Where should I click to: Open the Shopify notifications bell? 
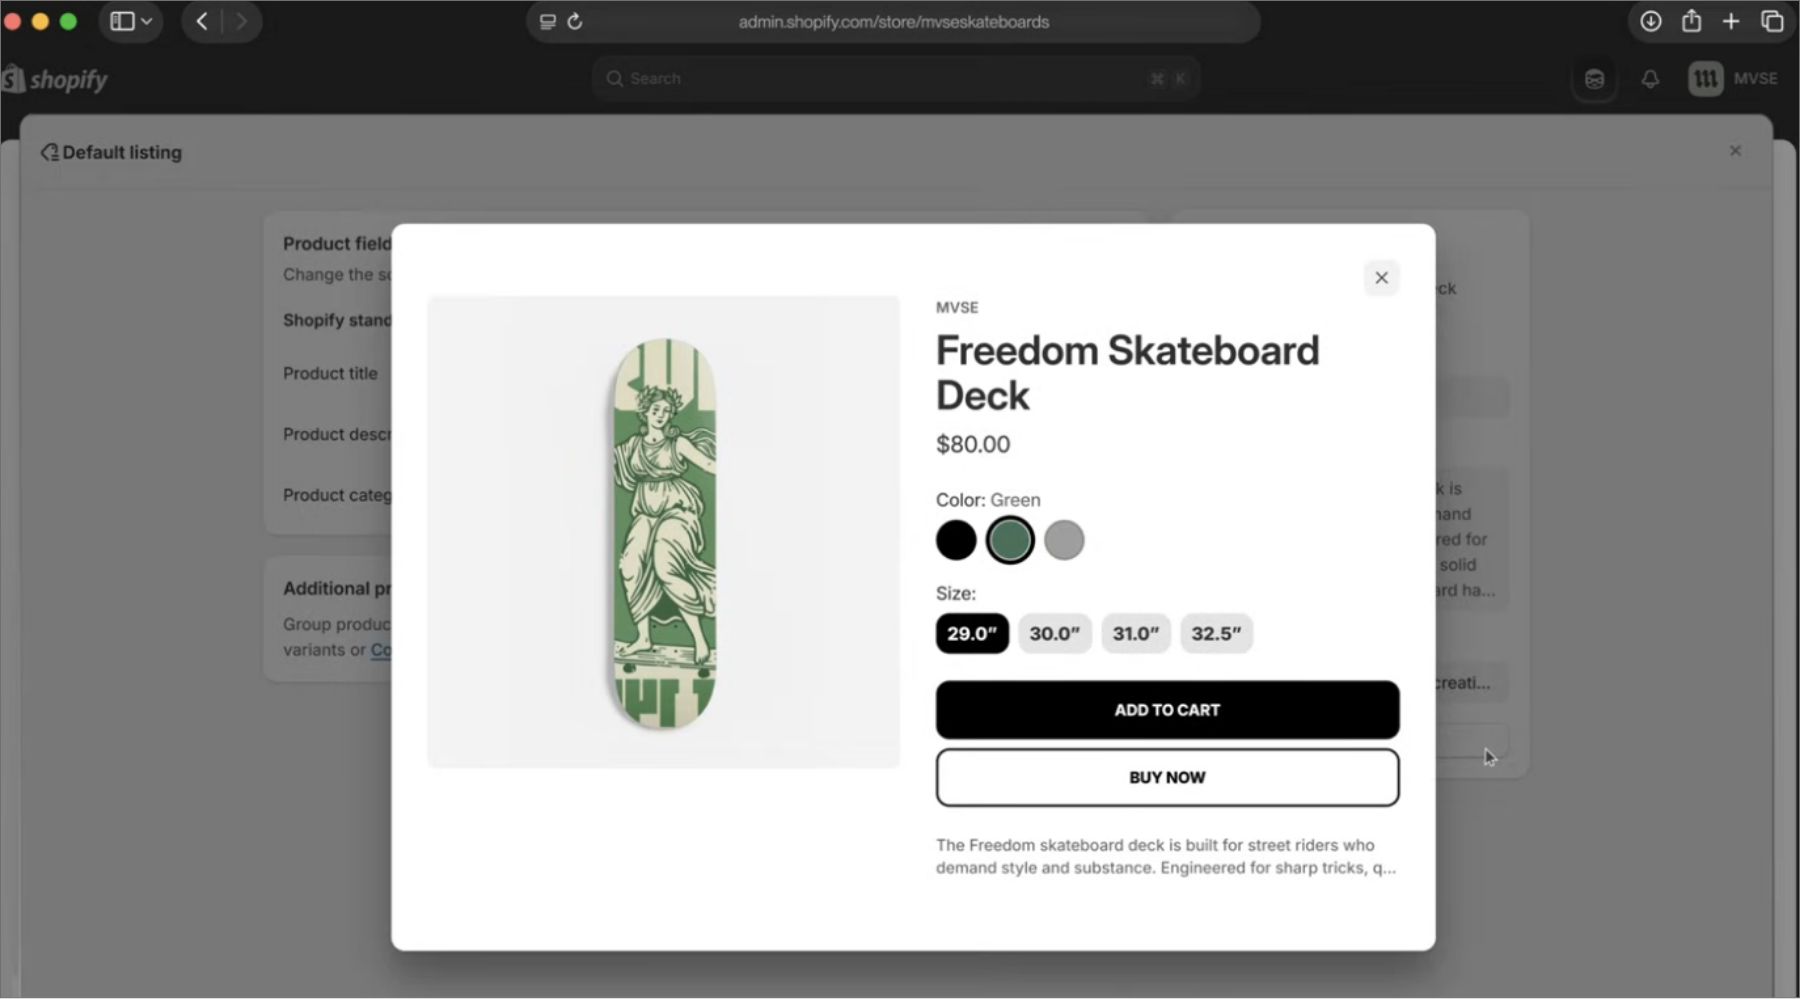tap(1650, 79)
